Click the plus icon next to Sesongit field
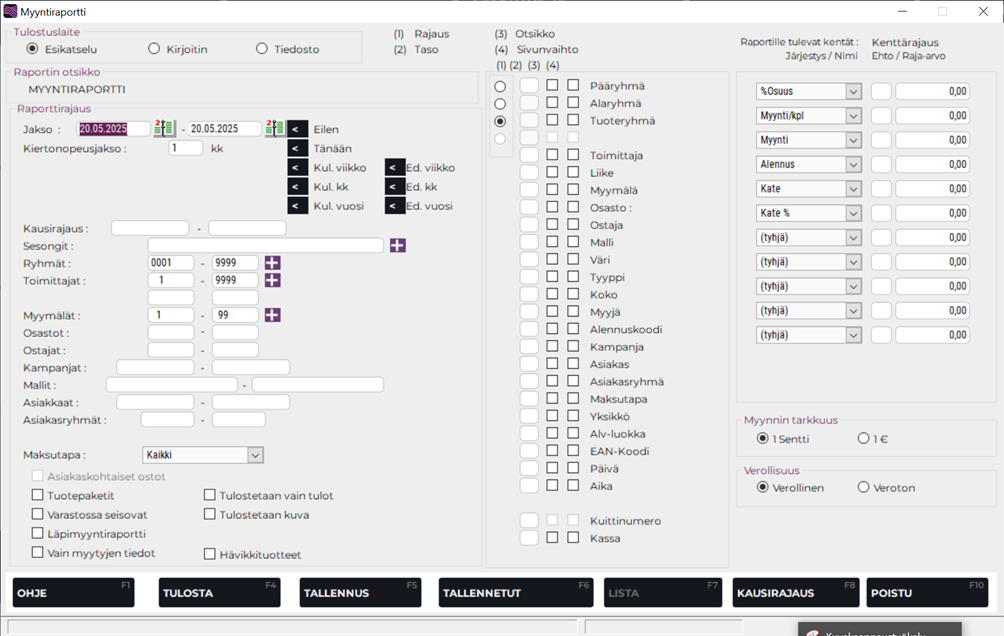 398,245
